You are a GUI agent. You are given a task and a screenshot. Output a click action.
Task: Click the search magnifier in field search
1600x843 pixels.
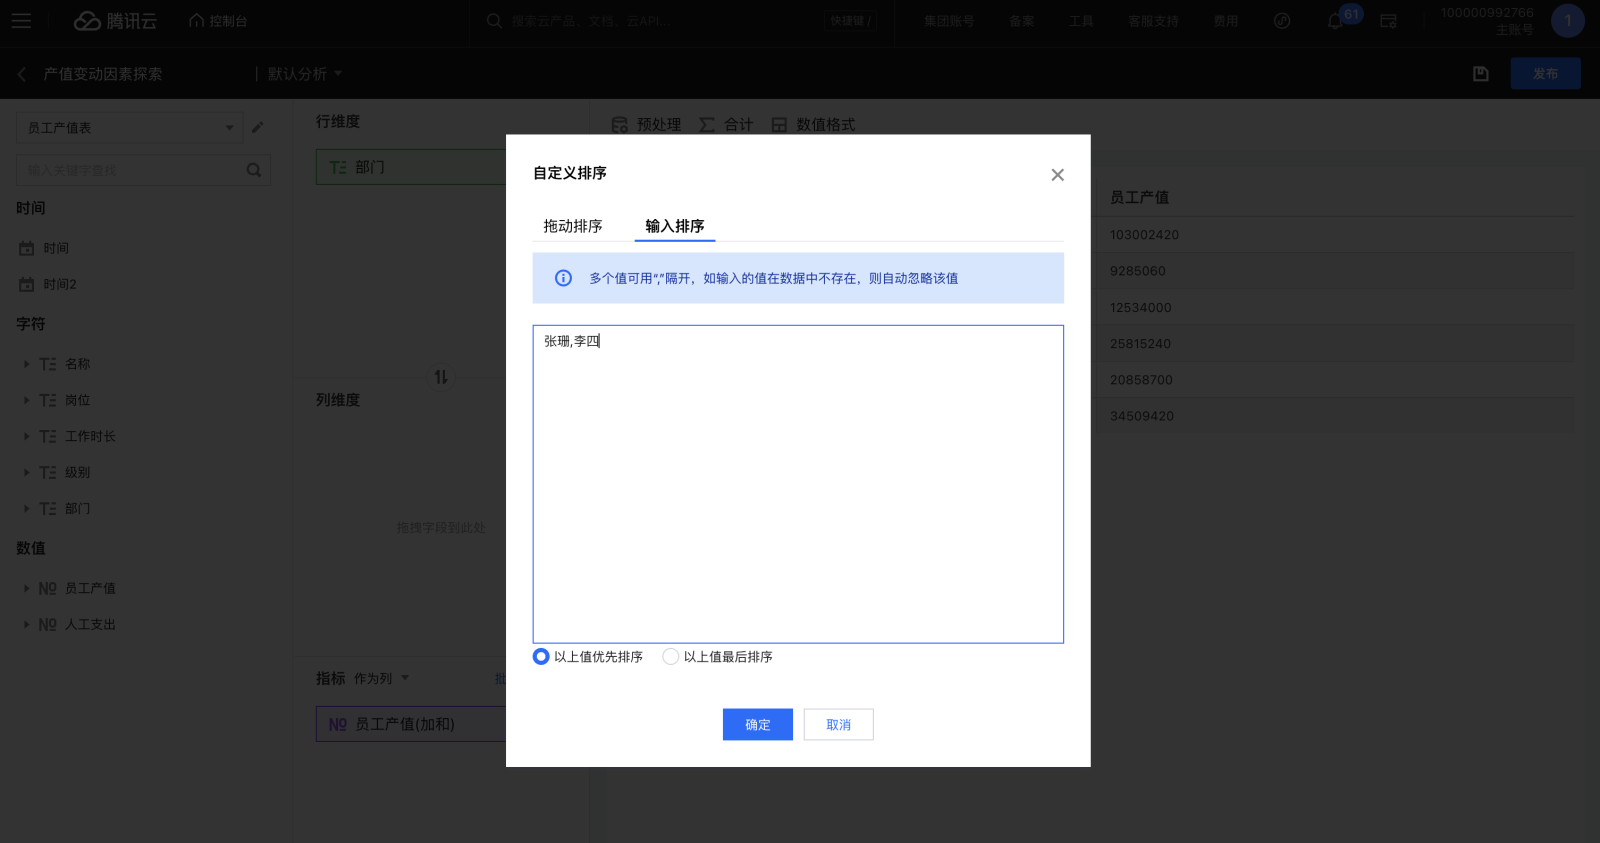click(254, 170)
